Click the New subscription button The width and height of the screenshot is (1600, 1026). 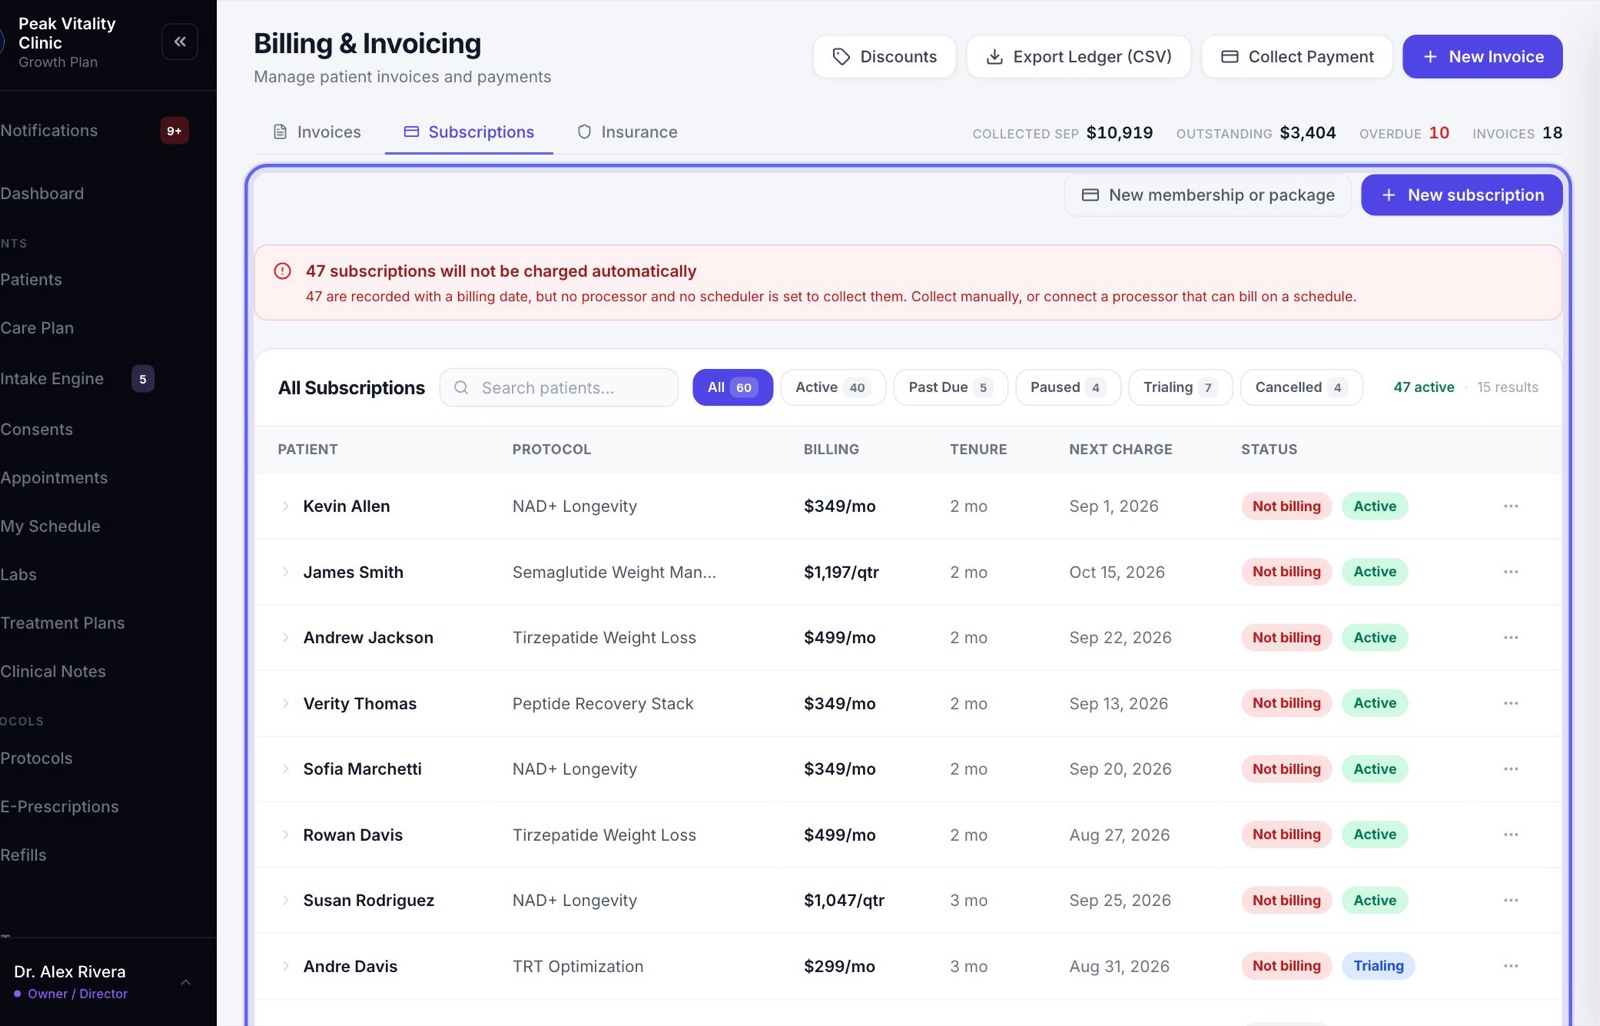coord(1461,195)
